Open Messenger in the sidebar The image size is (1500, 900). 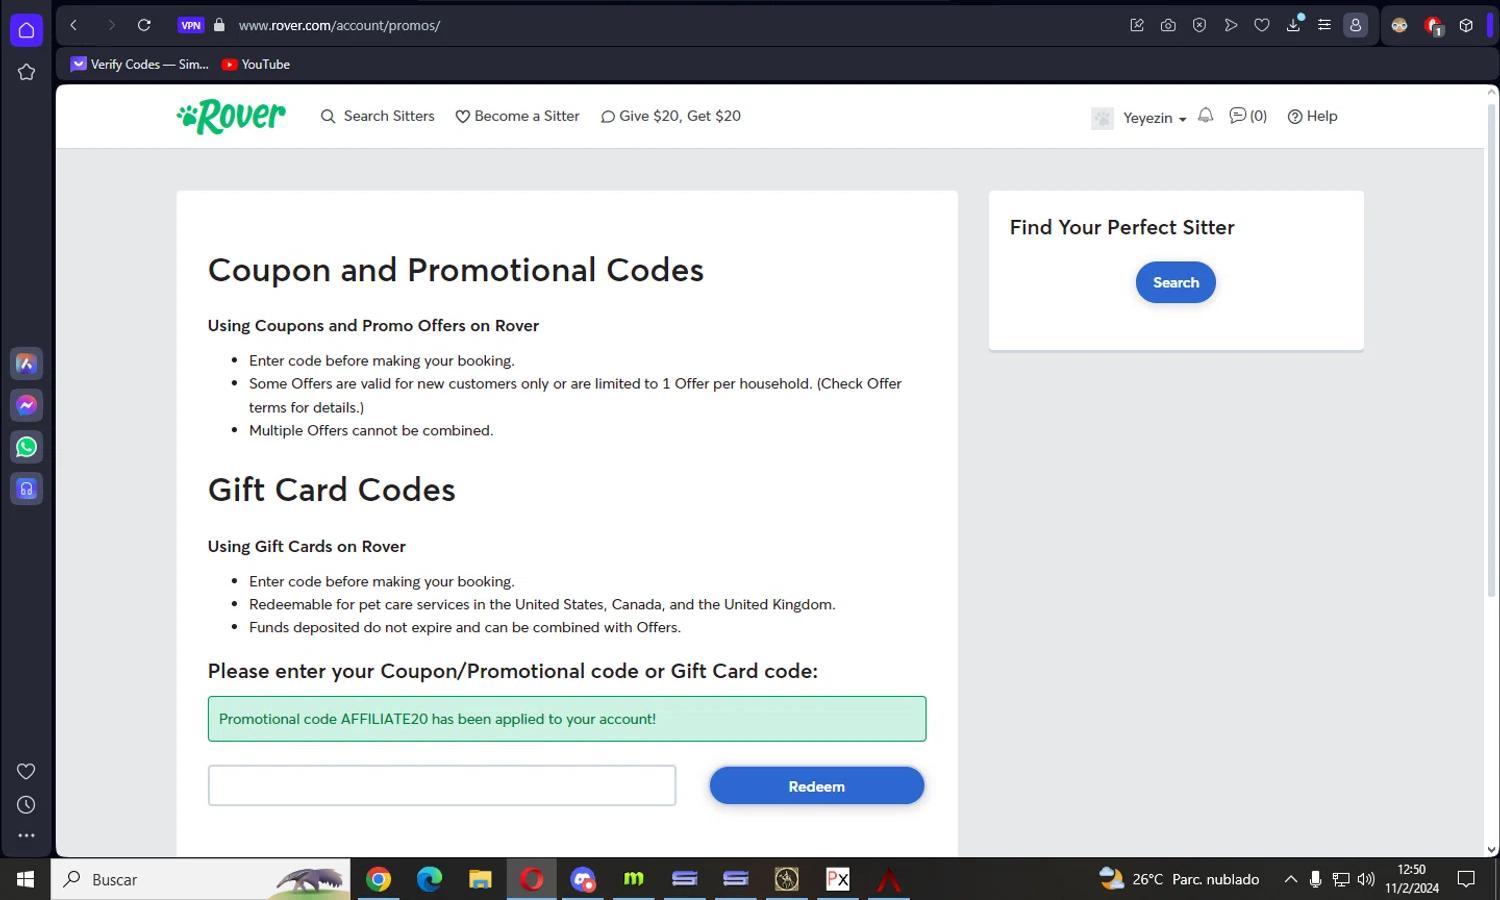click(x=27, y=405)
